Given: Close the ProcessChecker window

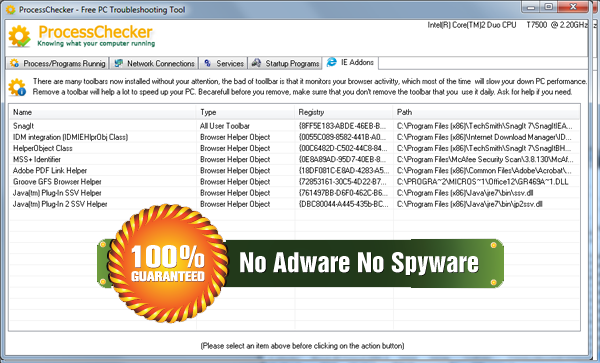Looking at the screenshot, I should 573,7.
